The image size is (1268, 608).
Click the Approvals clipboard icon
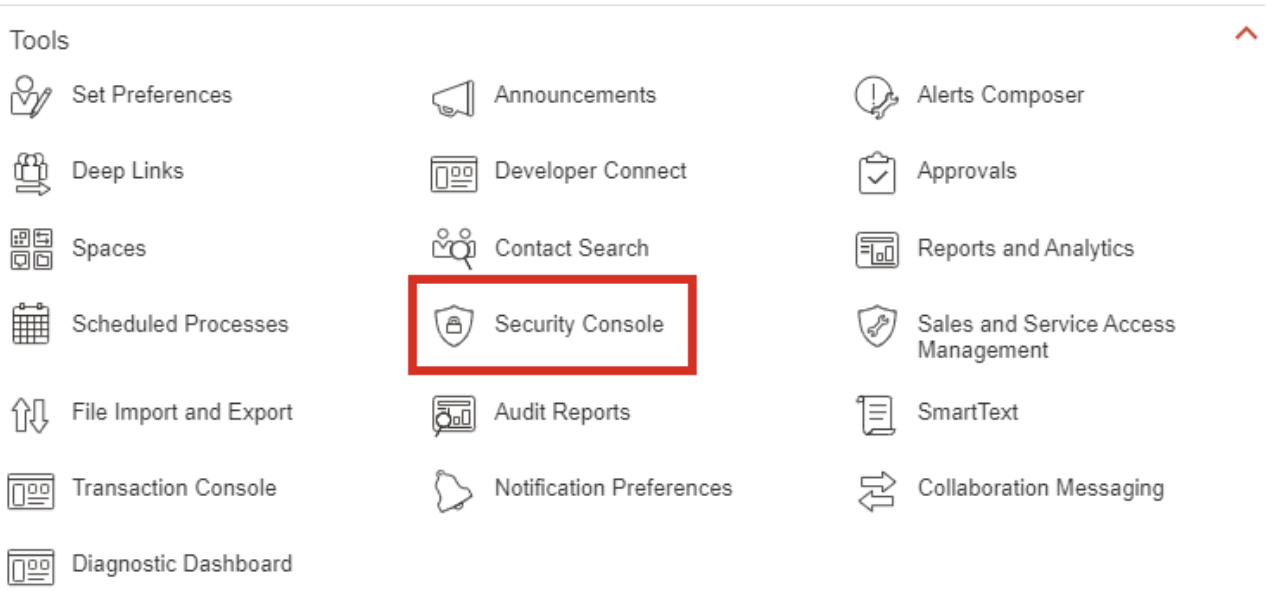pos(876,173)
